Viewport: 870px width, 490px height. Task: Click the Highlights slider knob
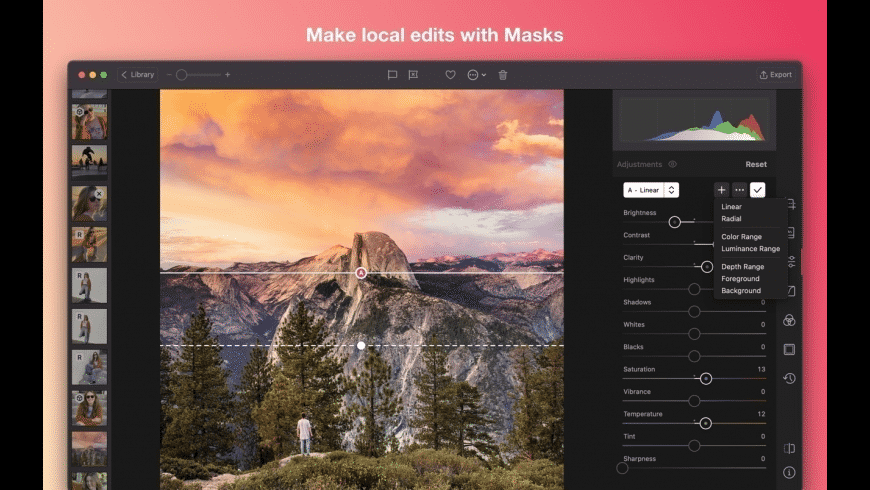click(x=694, y=289)
